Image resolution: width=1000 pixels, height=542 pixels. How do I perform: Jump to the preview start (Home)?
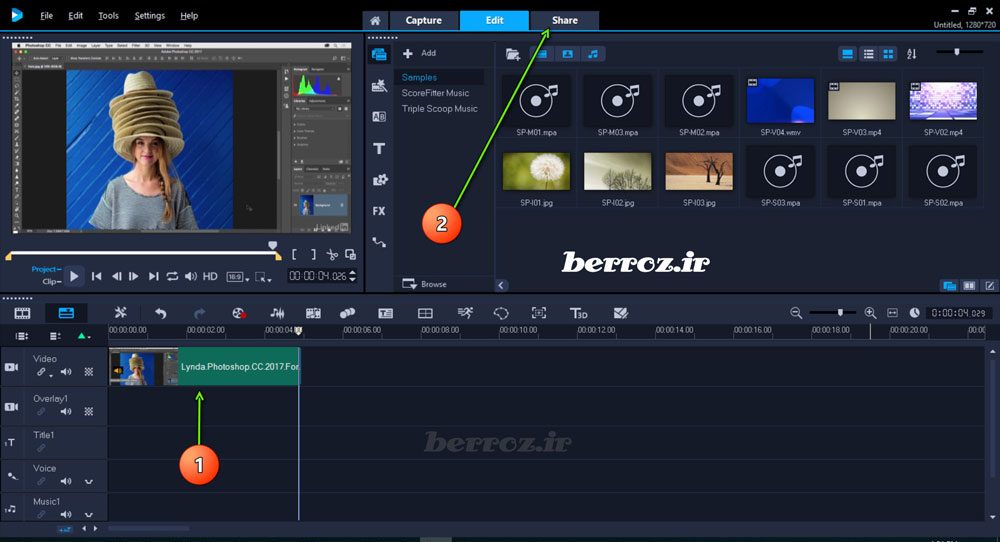pyautogui.click(x=96, y=276)
